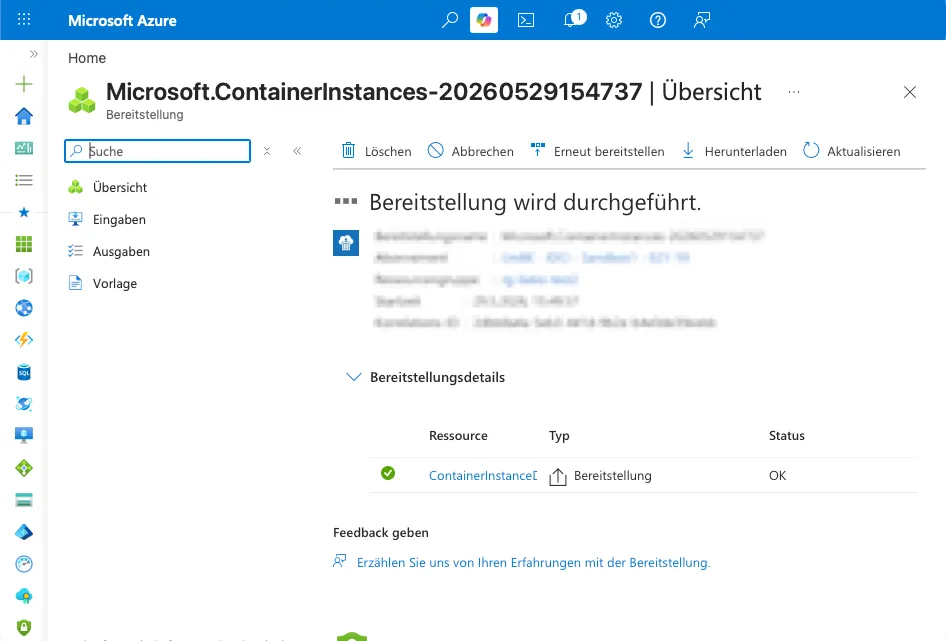Expand the left sidebar with double chevron
Screen dimensions: 946x641
tap(34, 54)
